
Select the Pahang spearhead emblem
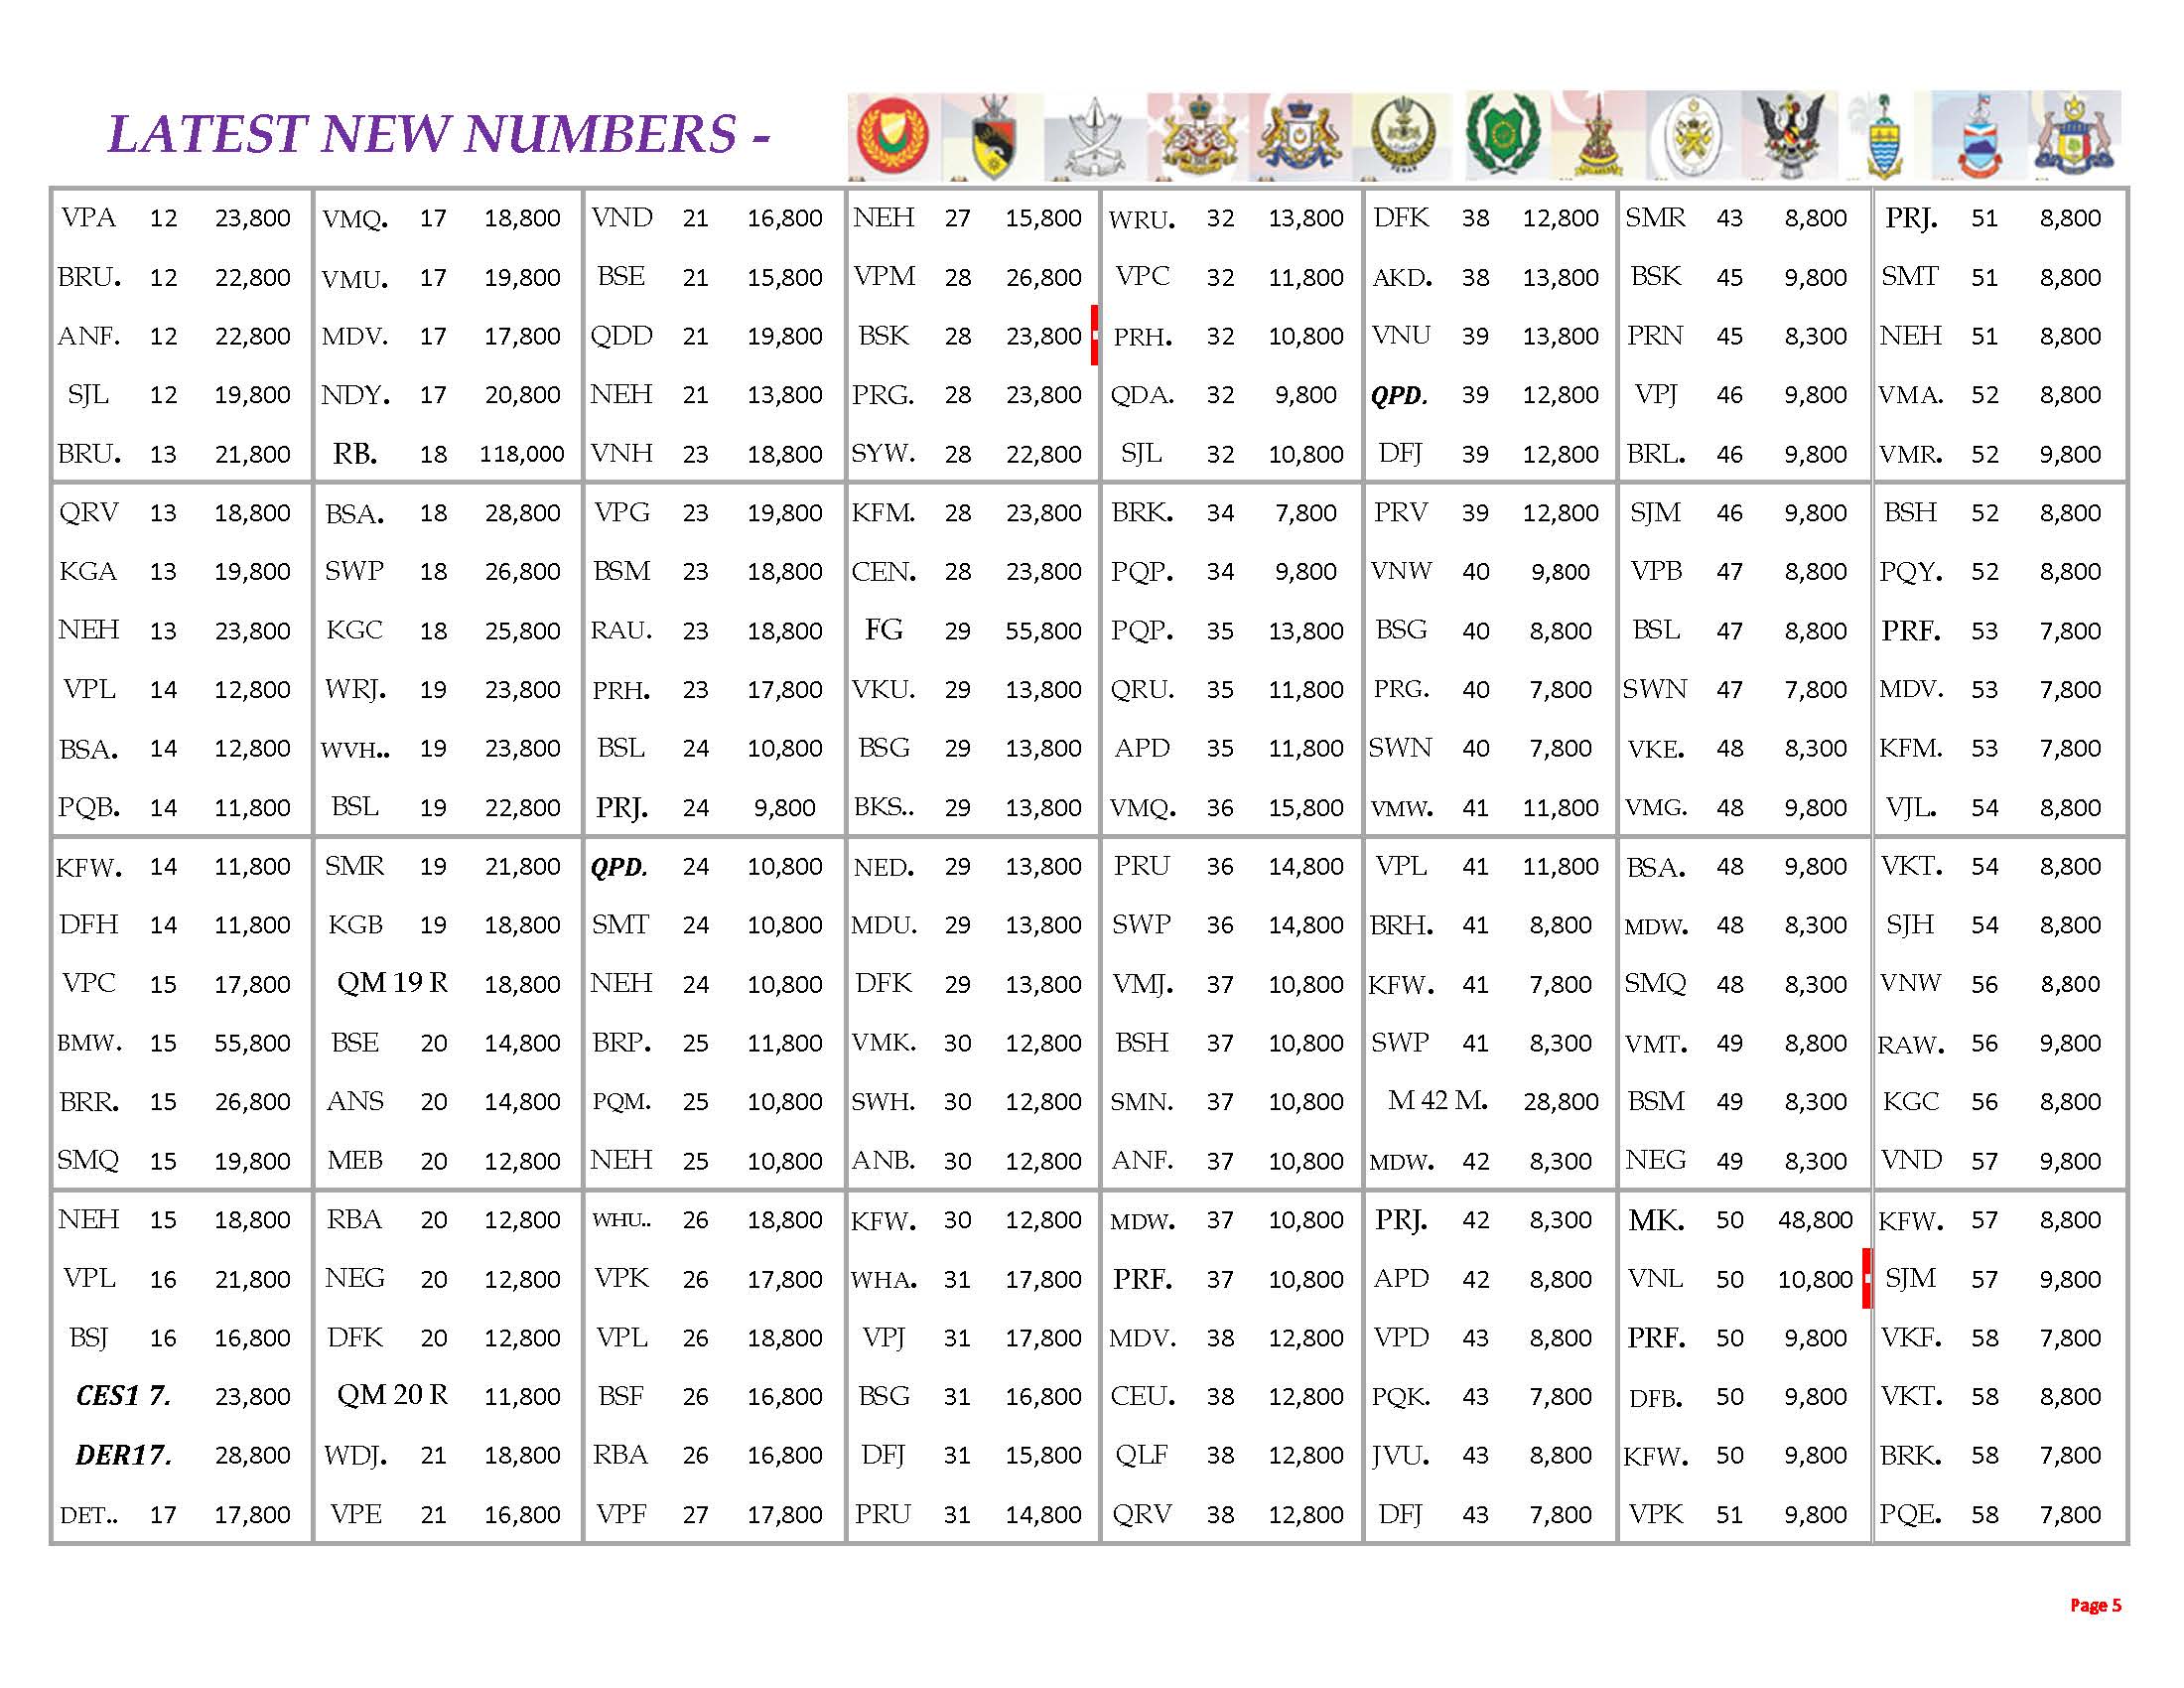click(1093, 137)
